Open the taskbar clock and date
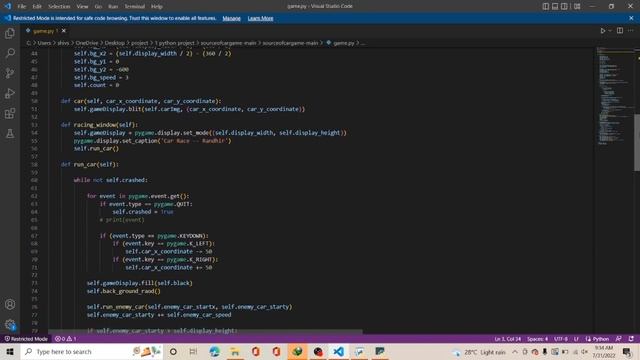The image size is (640, 360). click(x=604, y=352)
